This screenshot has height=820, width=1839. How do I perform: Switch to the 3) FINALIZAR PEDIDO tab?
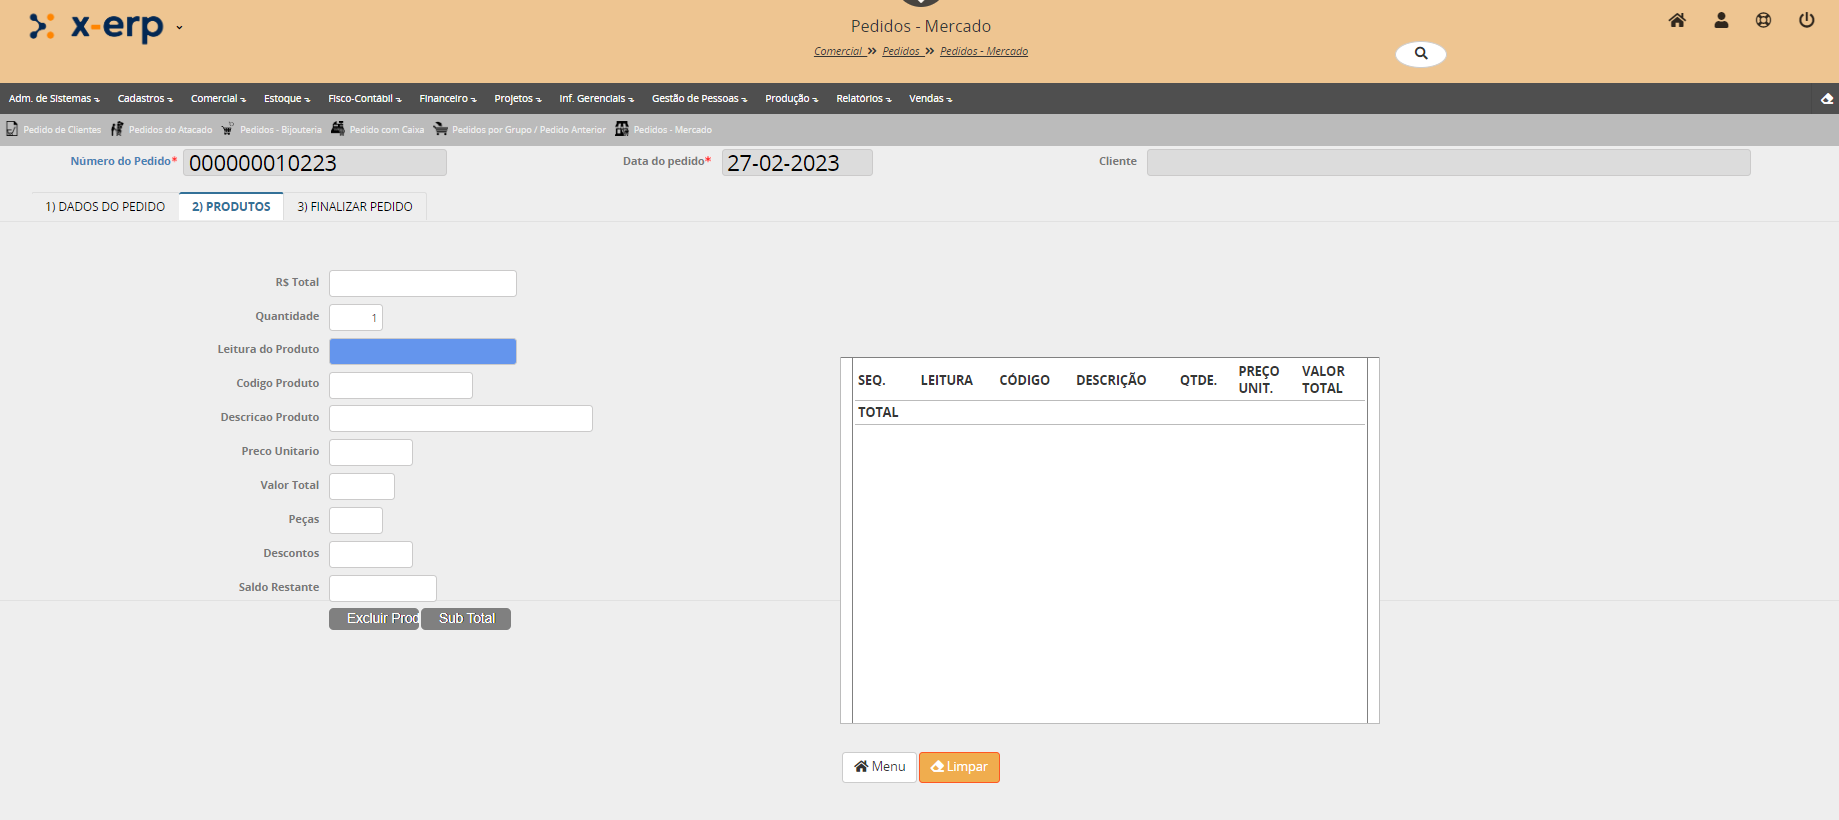[x=354, y=207]
